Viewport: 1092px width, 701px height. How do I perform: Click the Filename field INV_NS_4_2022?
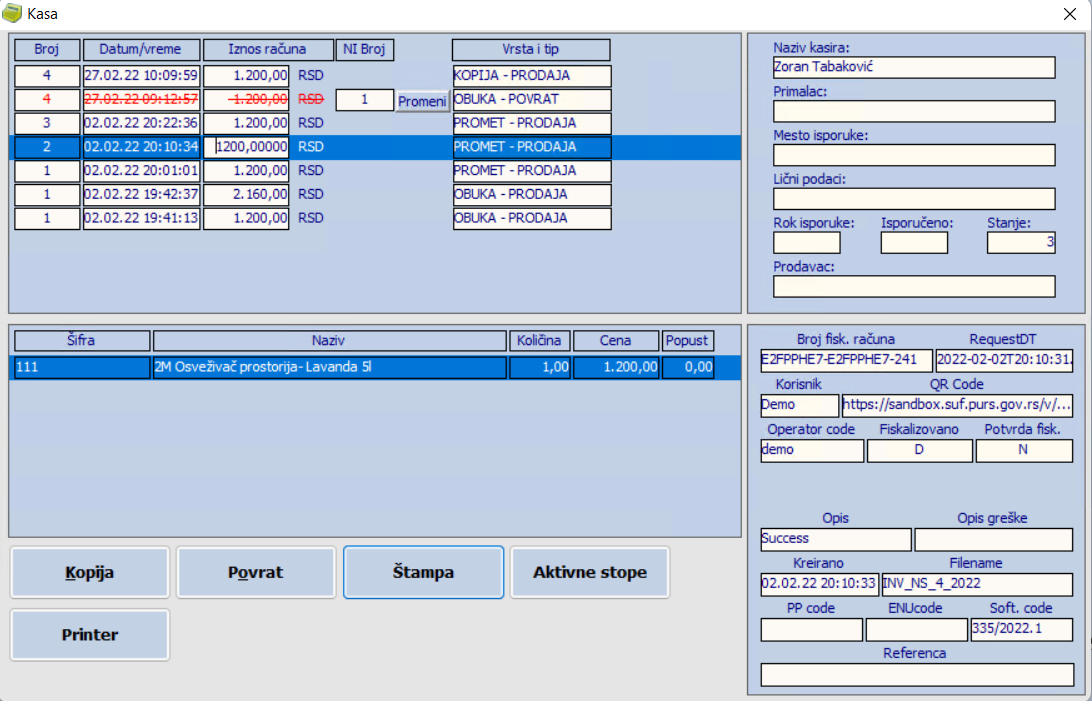pyautogui.click(x=977, y=584)
